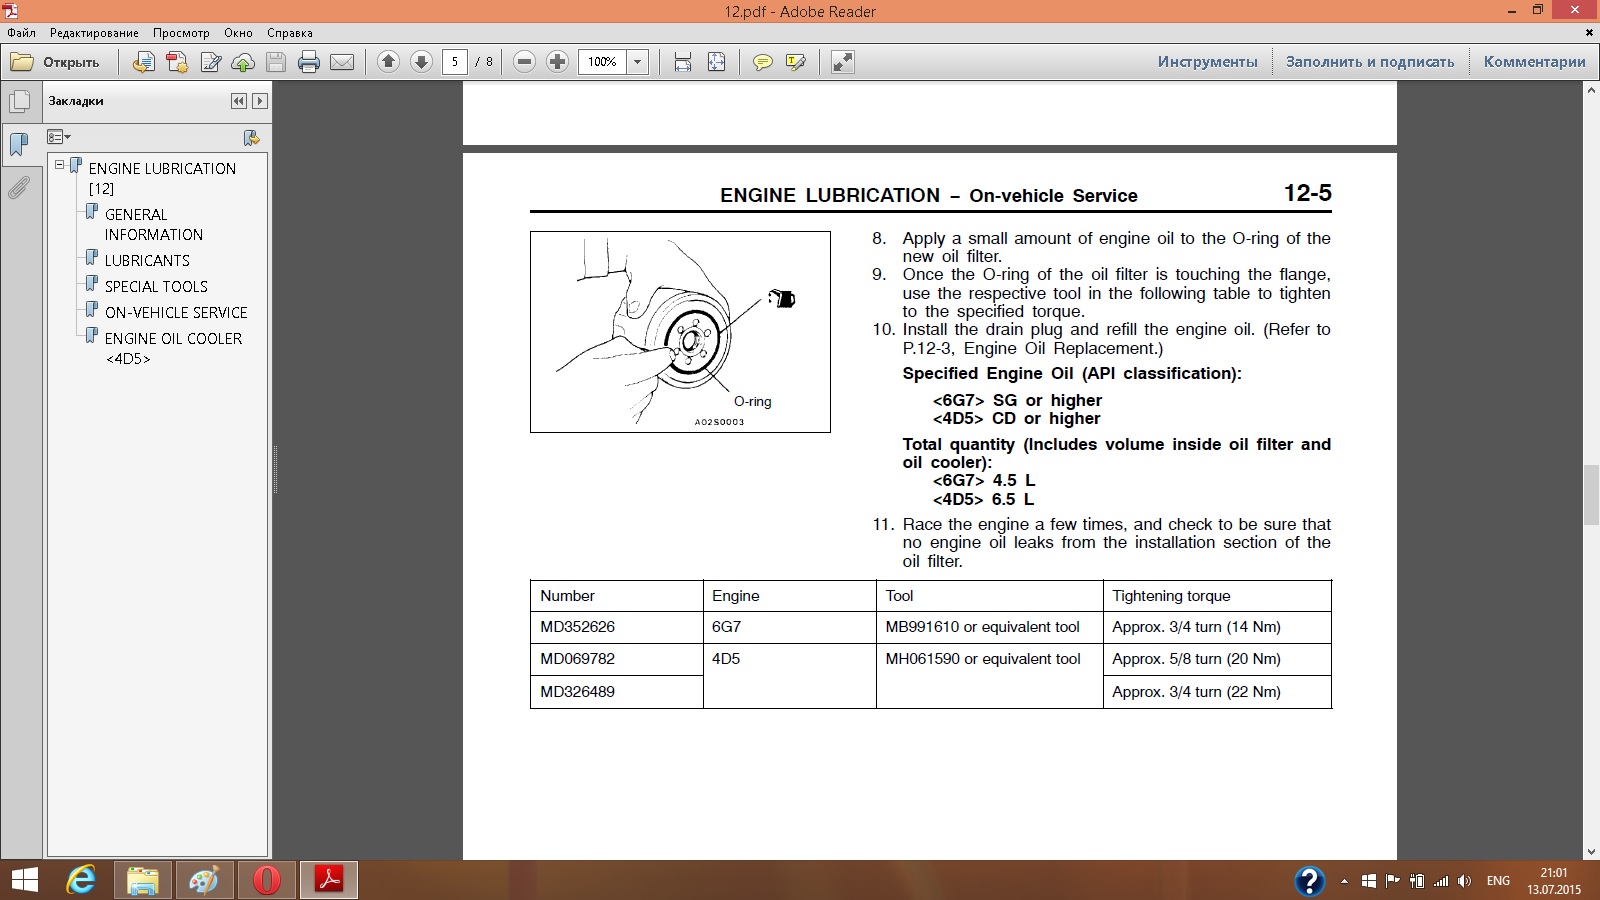Collapse the ENGINE LUBRICATION bookmark tree
This screenshot has width=1600, height=900.
(60, 165)
